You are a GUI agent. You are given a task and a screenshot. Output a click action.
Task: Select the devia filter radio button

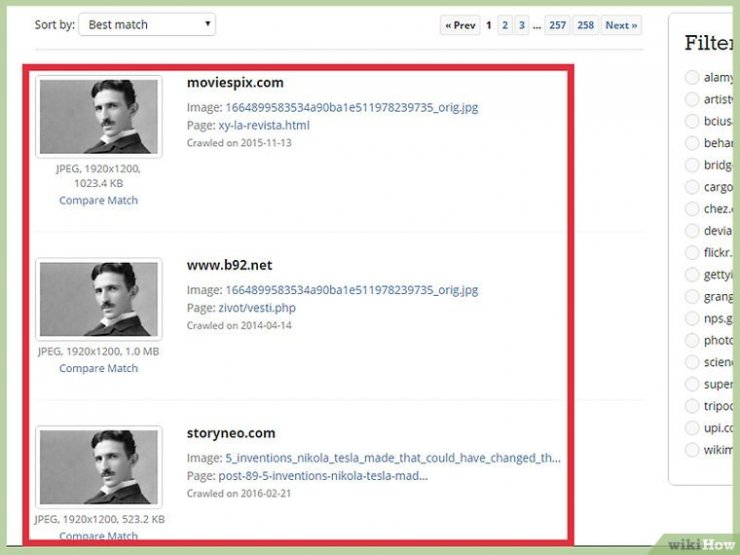(x=692, y=231)
